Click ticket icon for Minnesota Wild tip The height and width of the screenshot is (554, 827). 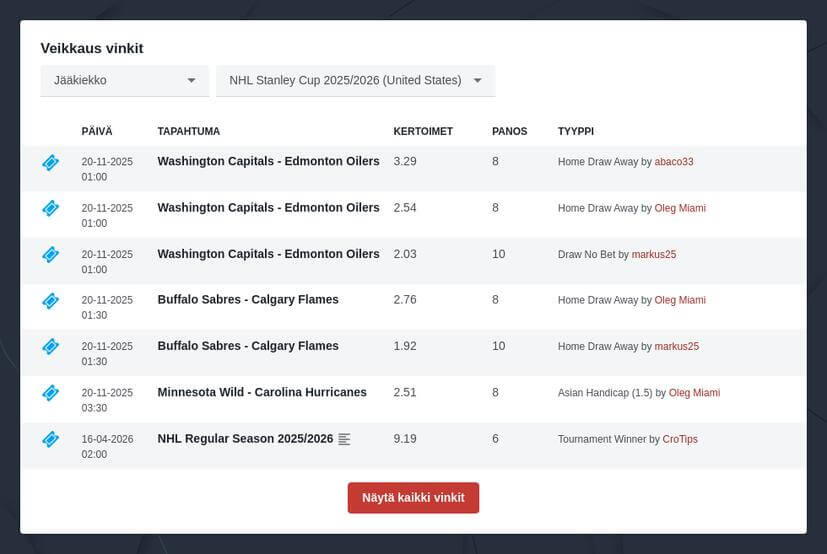click(50, 393)
